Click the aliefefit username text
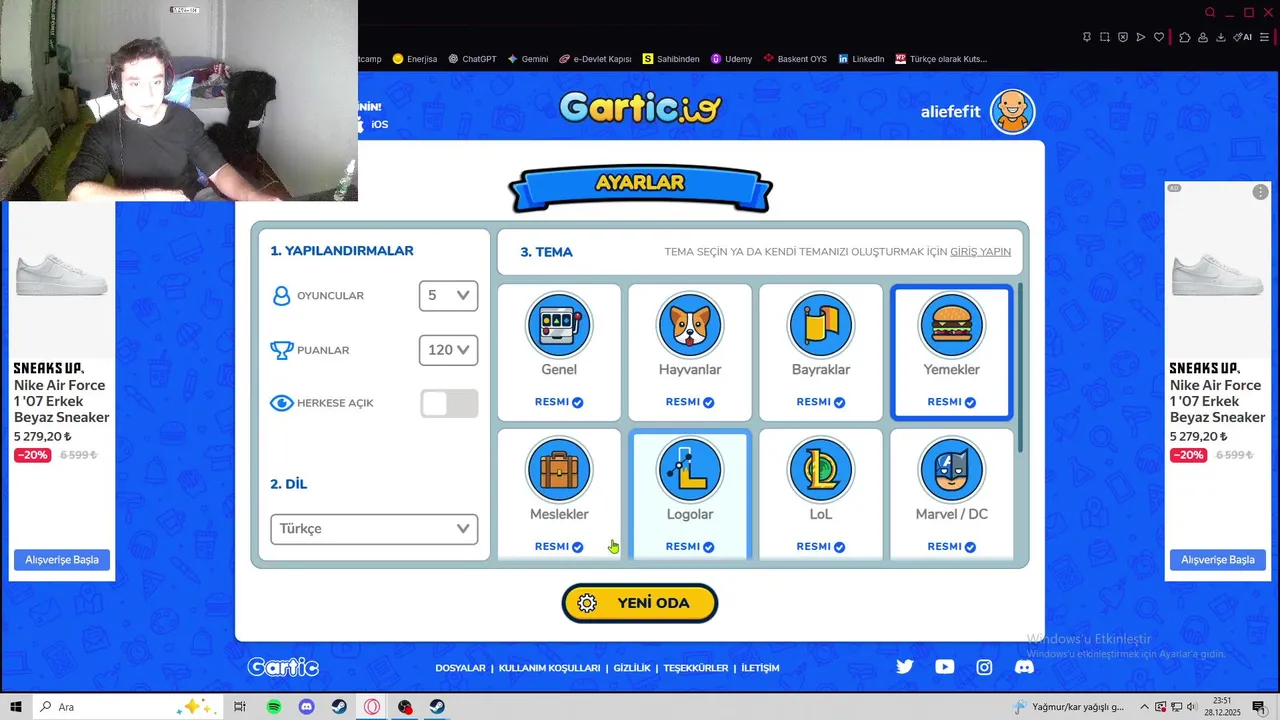The height and width of the screenshot is (720, 1280). [951, 112]
